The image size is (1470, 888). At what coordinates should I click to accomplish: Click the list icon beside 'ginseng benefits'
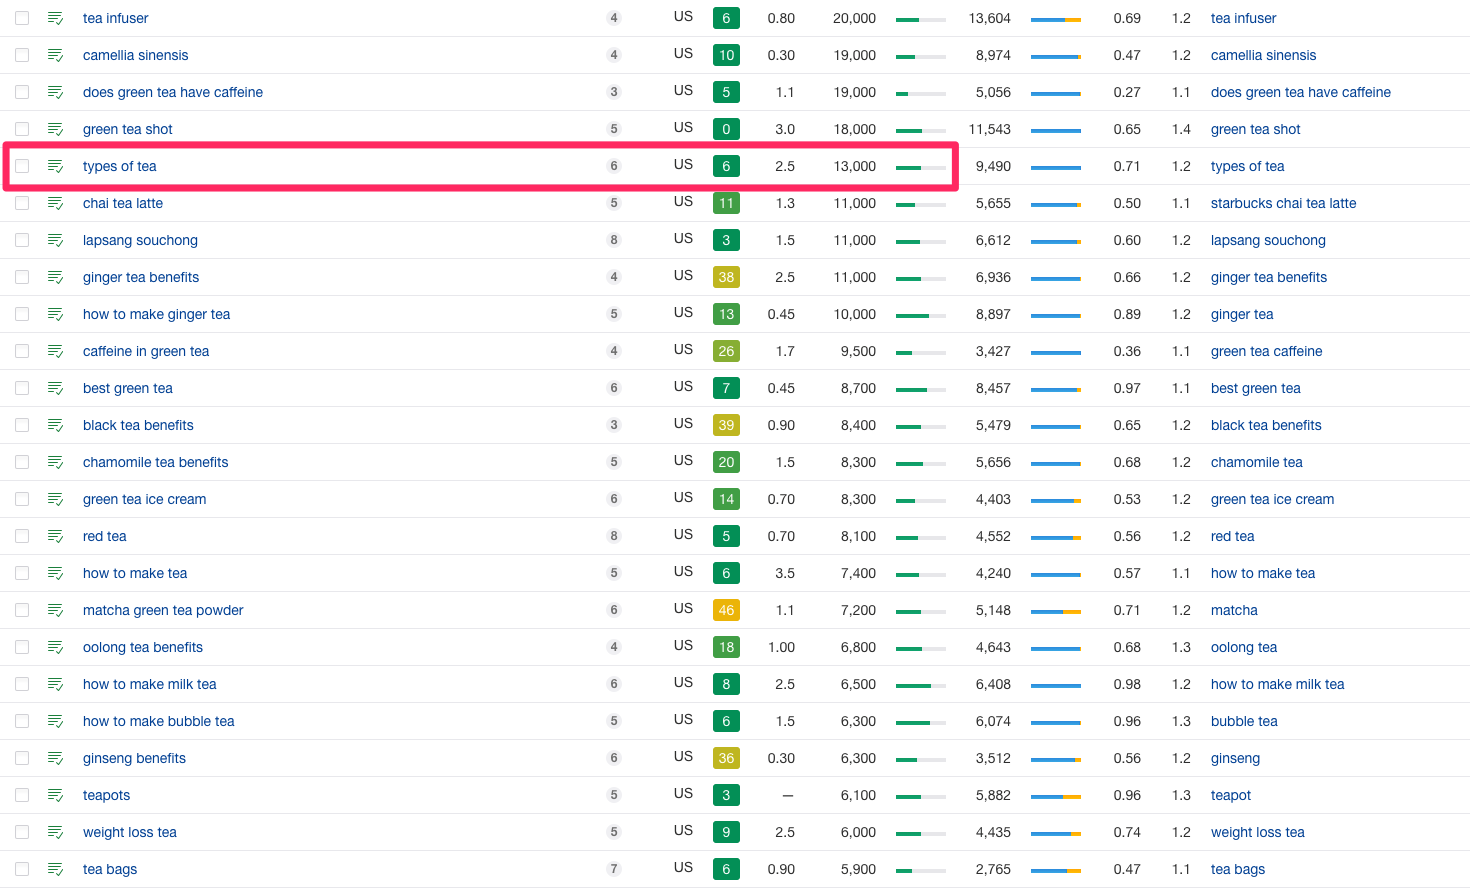(56, 758)
